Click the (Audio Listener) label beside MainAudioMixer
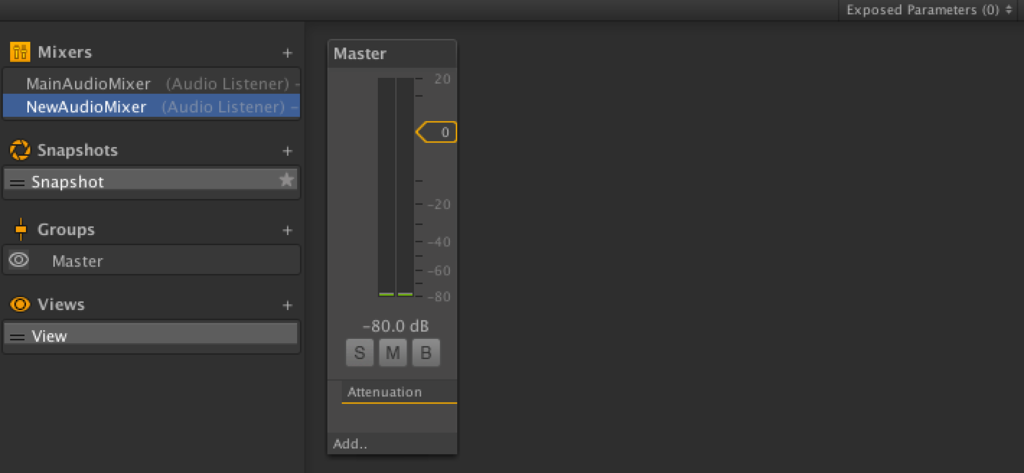 pos(227,84)
